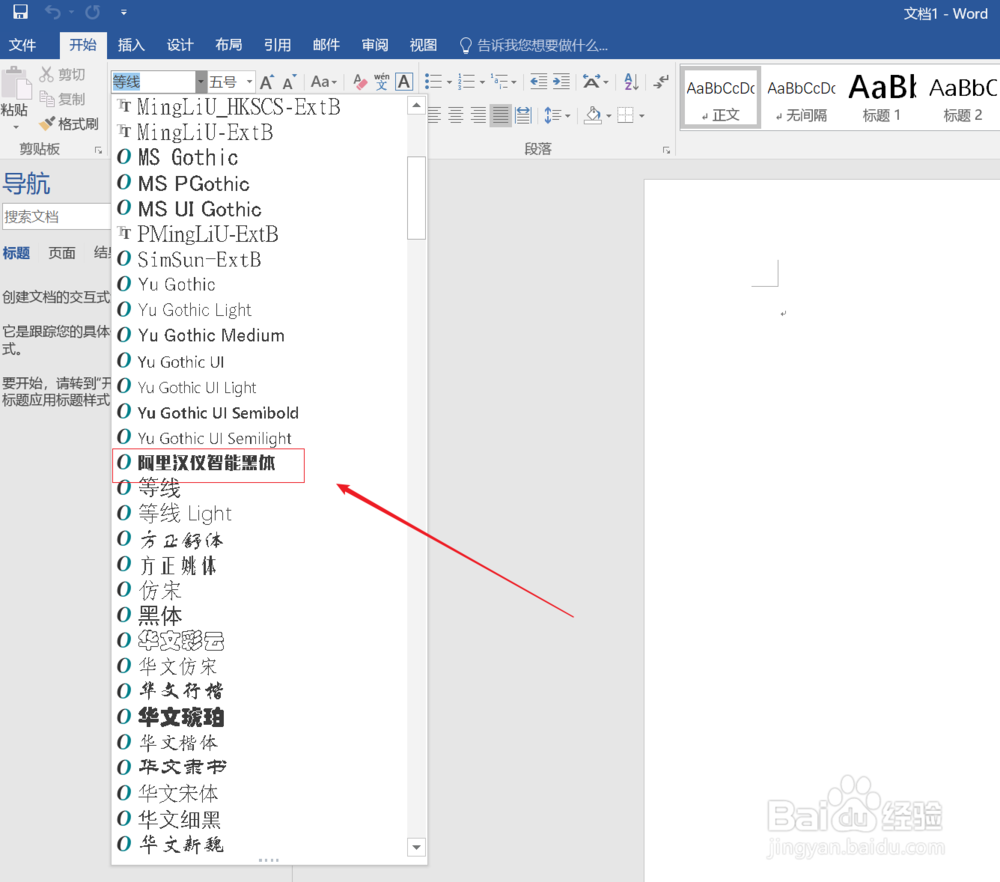Click the increase indent icon
This screenshot has height=882, width=1000.
pyautogui.click(x=561, y=82)
